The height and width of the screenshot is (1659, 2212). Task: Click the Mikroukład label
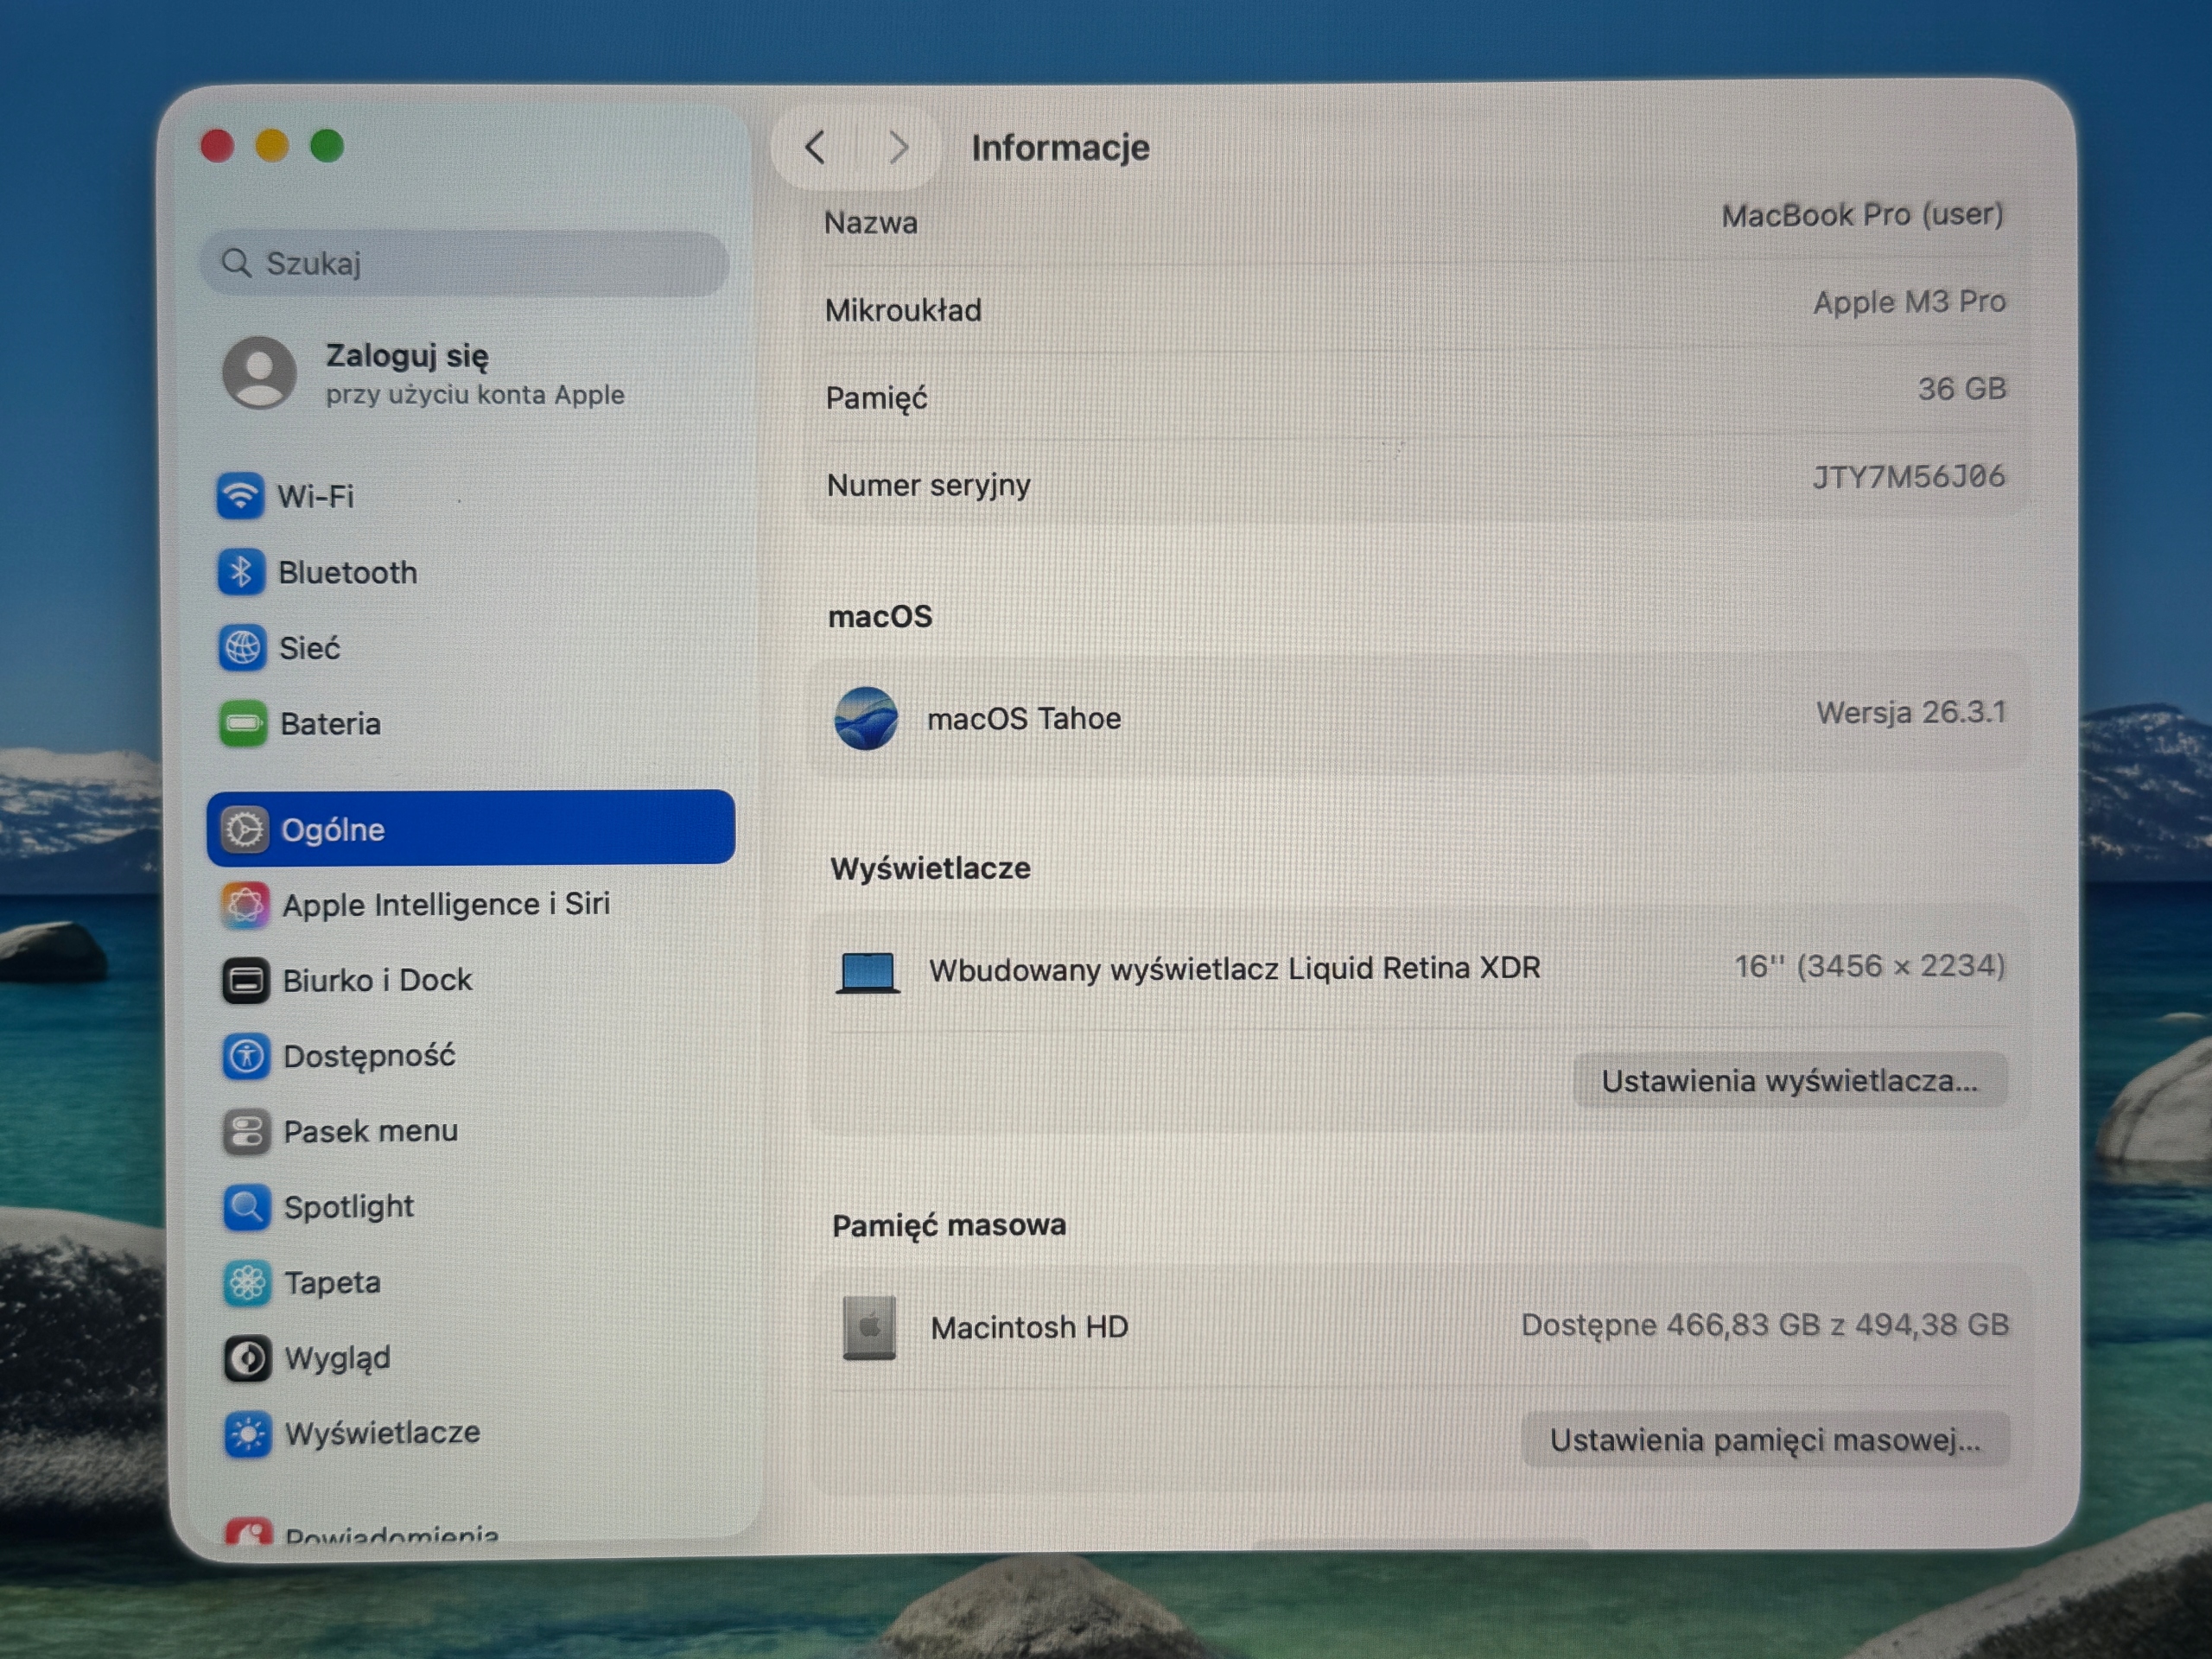click(903, 310)
